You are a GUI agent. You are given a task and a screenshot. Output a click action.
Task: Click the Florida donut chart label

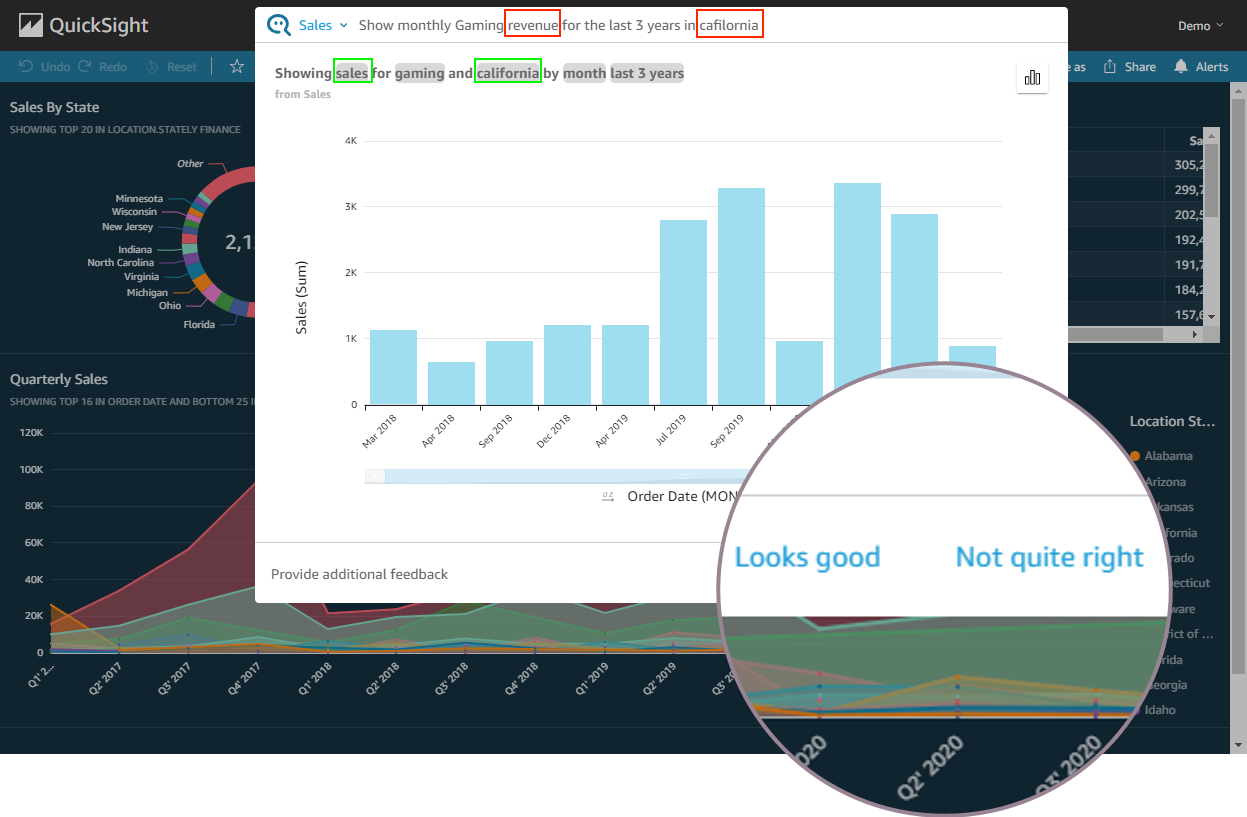[x=199, y=325]
